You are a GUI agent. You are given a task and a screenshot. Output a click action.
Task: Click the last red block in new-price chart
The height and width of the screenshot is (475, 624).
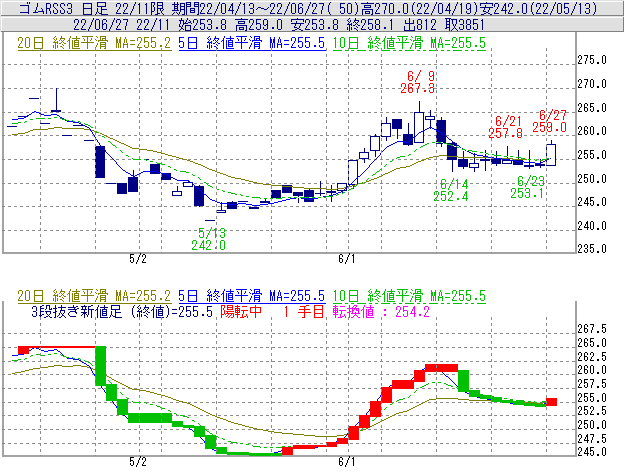[552, 402]
